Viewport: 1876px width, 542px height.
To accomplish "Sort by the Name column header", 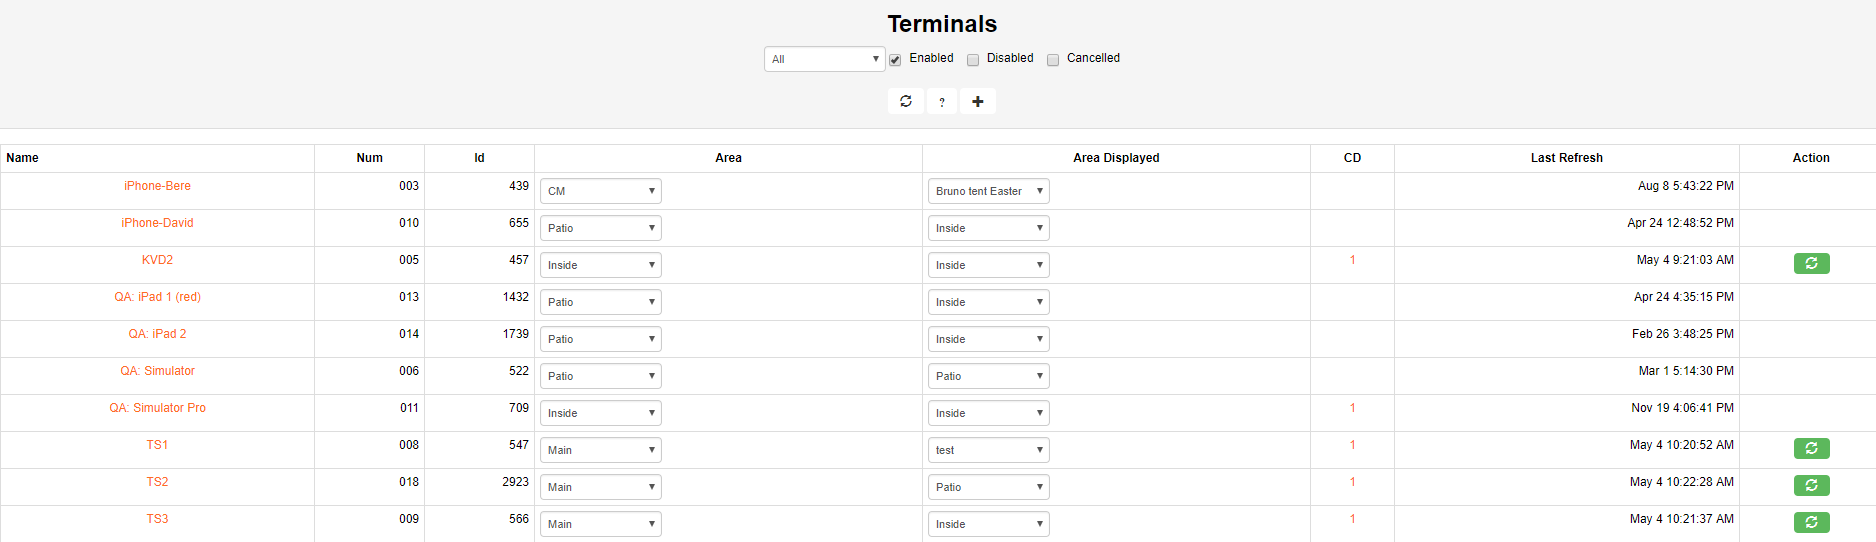I will (x=23, y=158).
